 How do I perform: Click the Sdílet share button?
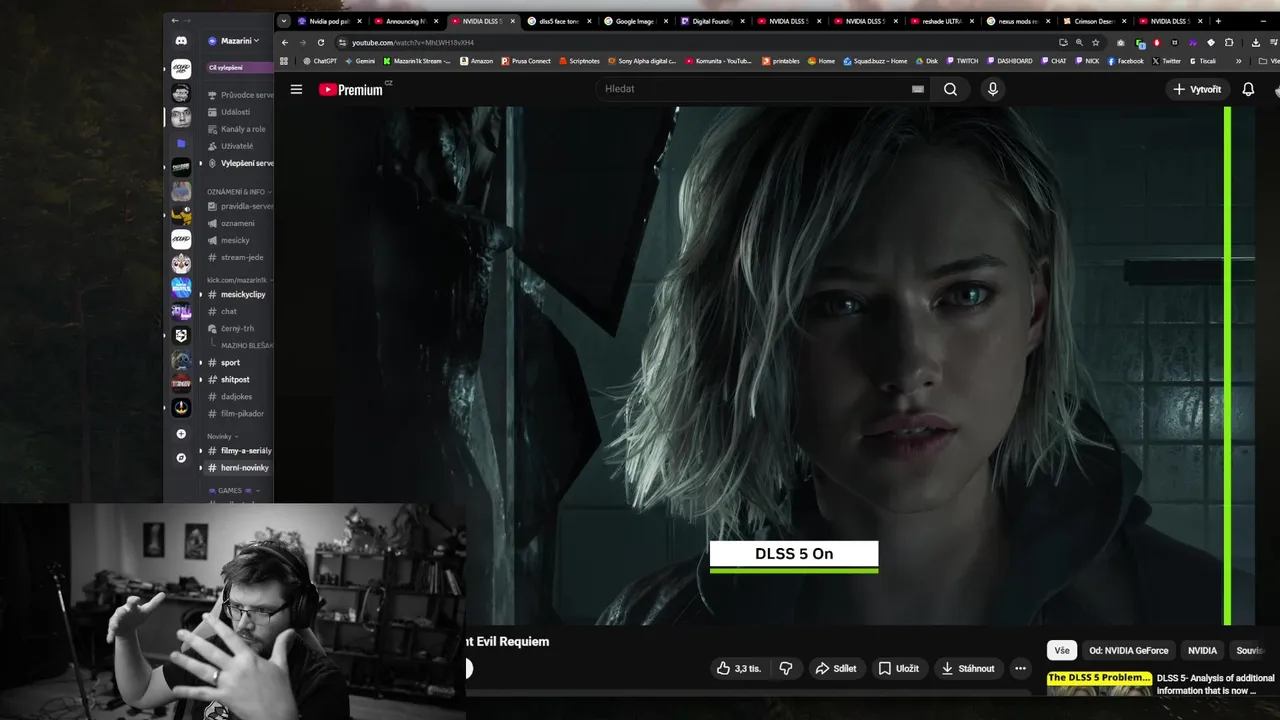pyautogui.click(x=836, y=668)
